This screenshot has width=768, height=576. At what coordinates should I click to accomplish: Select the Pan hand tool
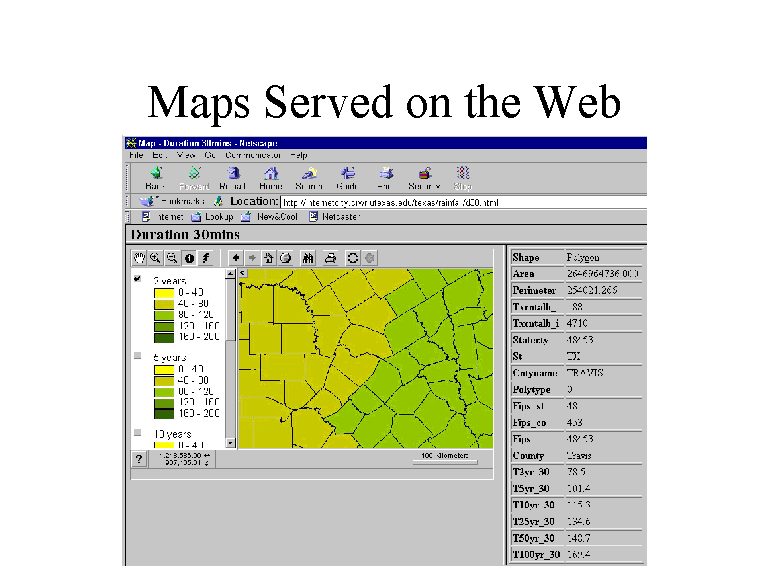(140, 257)
